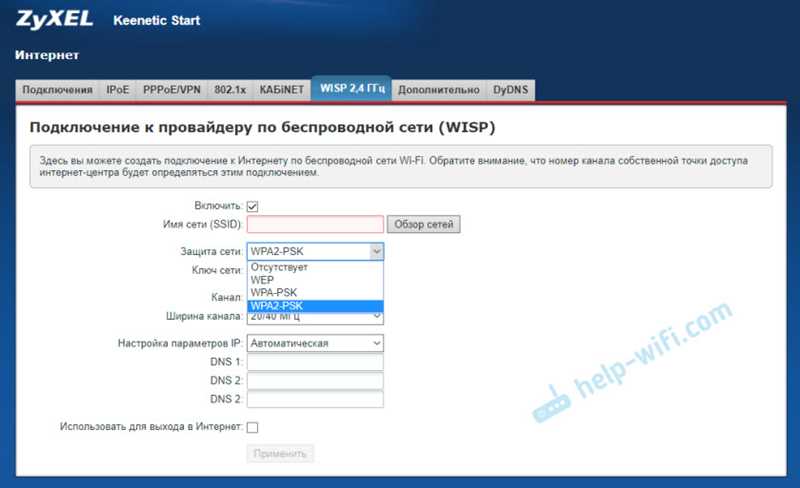Click the WISP connection page heading
Viewport: 800px width, 488px height.
tap(262, 127)
